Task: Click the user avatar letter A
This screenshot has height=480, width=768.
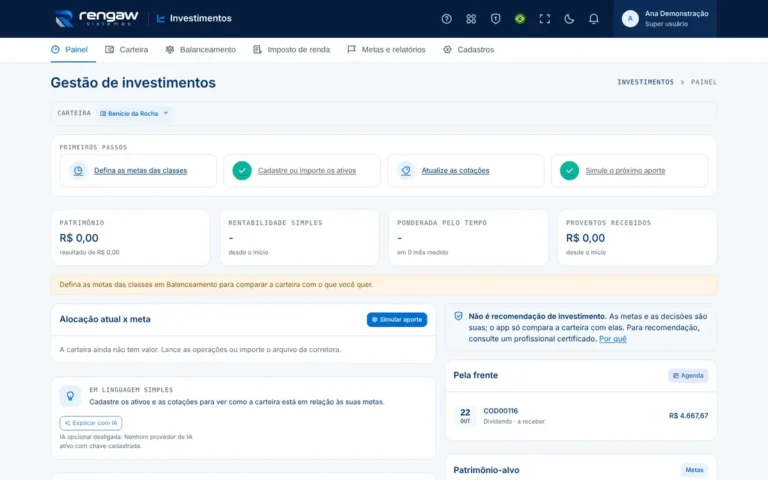Action: point(630,19)
